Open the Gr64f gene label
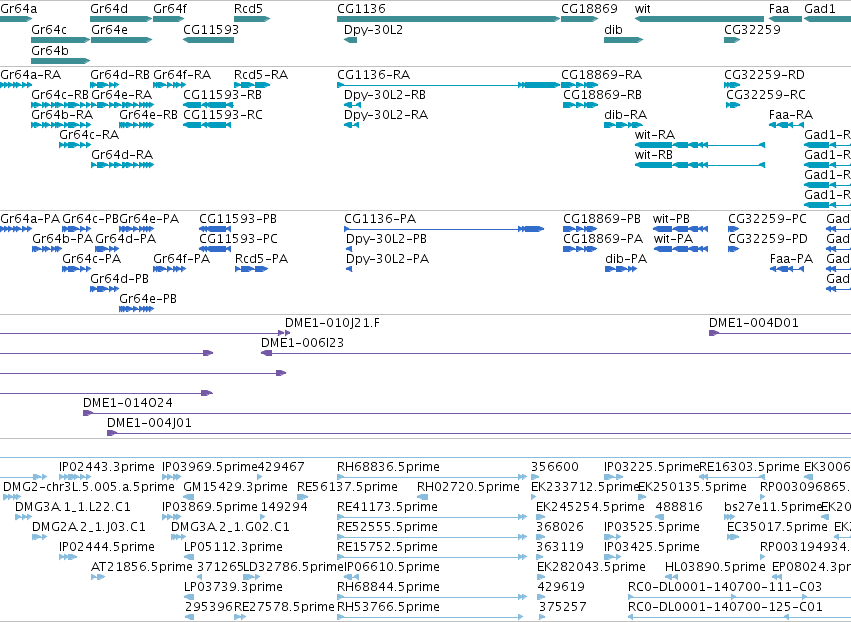851x622 pixels. pos(170,9)
